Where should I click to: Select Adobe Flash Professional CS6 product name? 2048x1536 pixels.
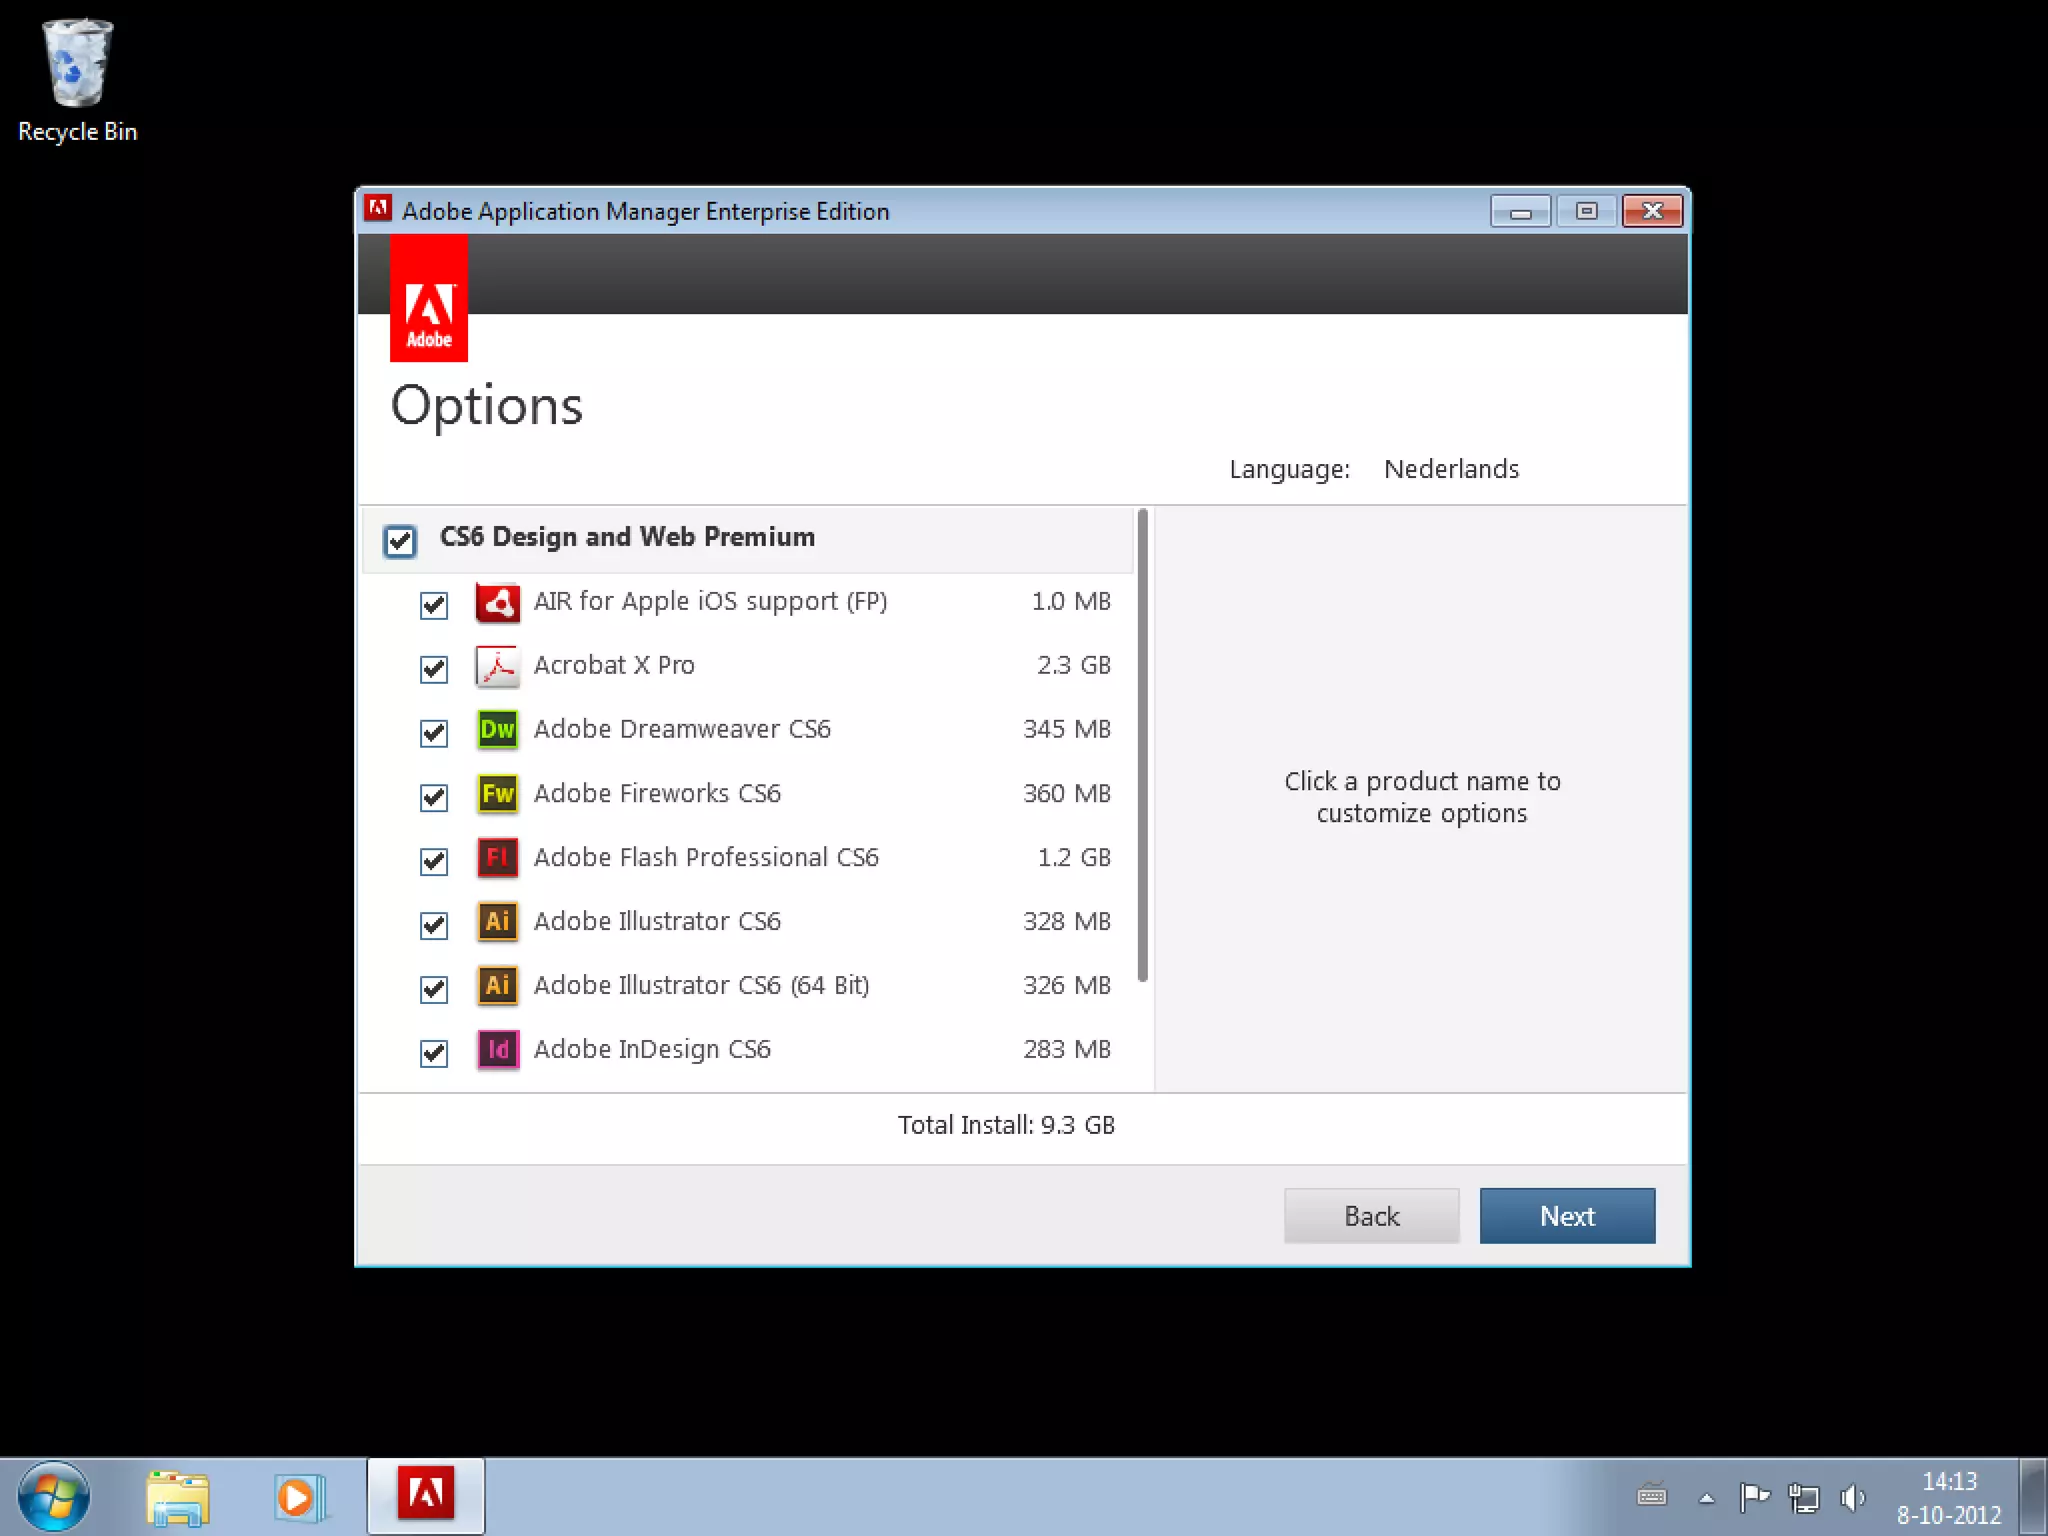(x=706, y=857)
